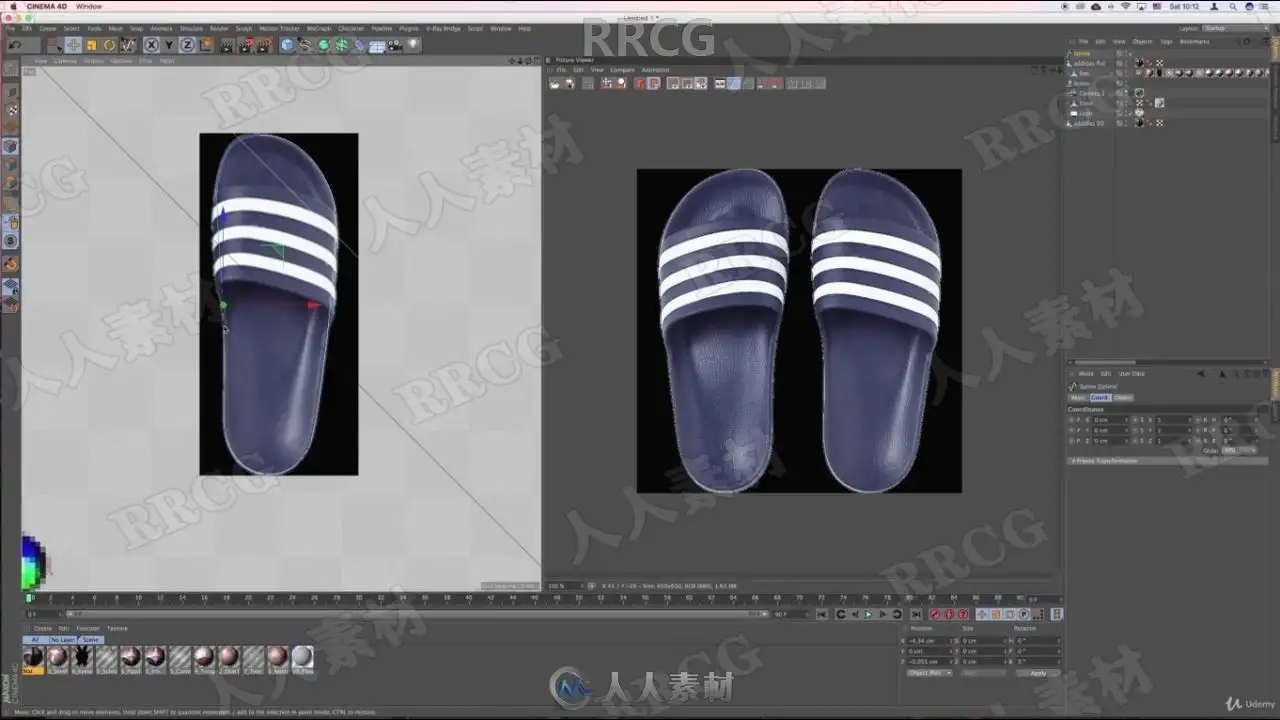This screenshot has height=720, width=1280.
Task: Open Object Manager Bookmarks menu
Action: point(1194,42)
